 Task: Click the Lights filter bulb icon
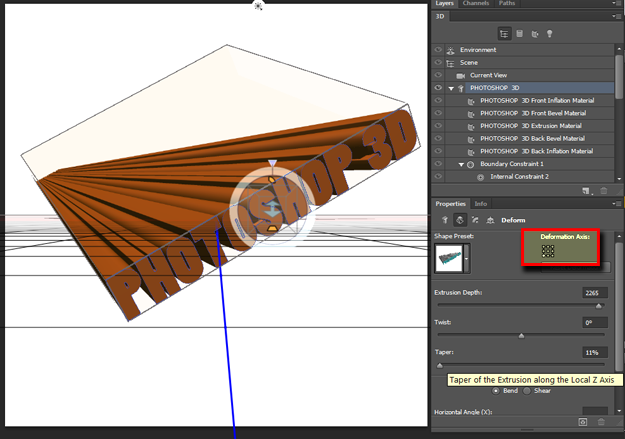click(x=550, y=33)
